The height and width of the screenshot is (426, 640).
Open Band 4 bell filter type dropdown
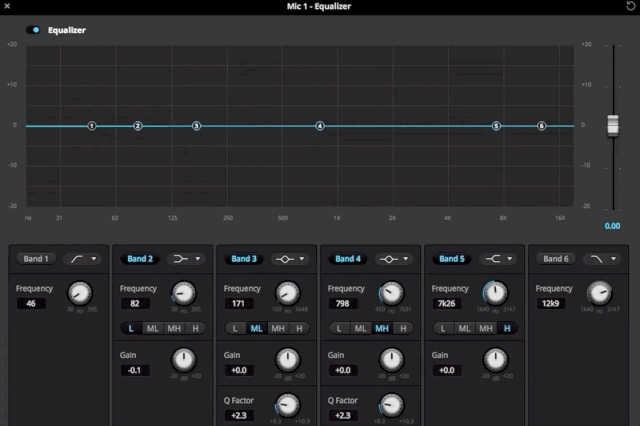[x=394, y=259]
